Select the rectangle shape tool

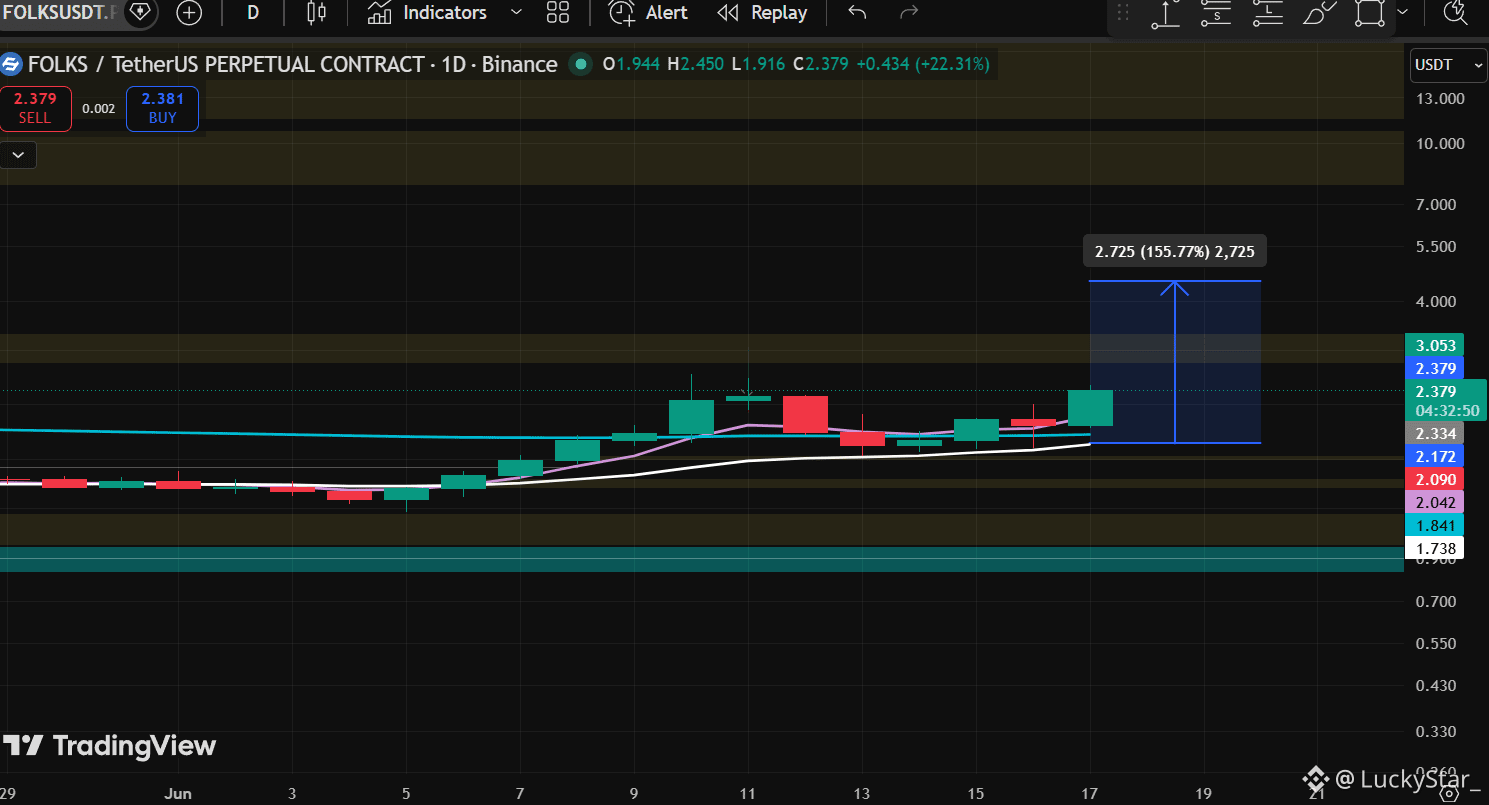click(x=1370, y=13)
